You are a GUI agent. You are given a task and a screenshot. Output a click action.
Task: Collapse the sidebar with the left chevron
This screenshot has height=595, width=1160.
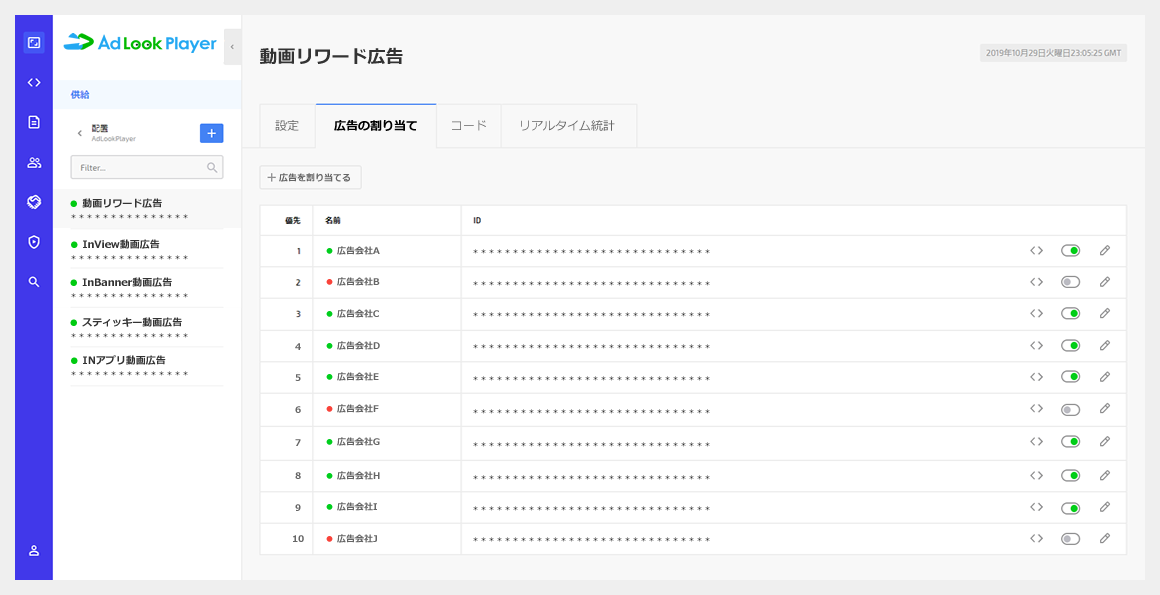coord(231,45)
